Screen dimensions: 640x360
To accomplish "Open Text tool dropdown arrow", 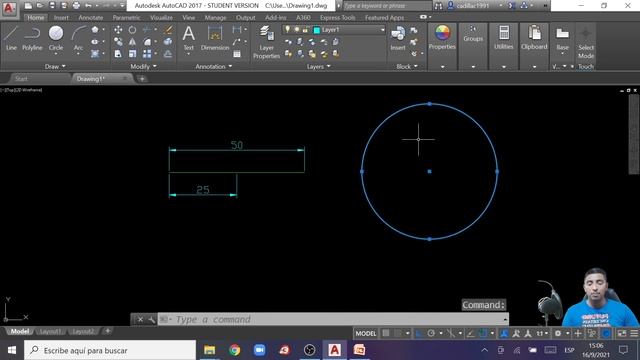I will (x=188, y=54).
